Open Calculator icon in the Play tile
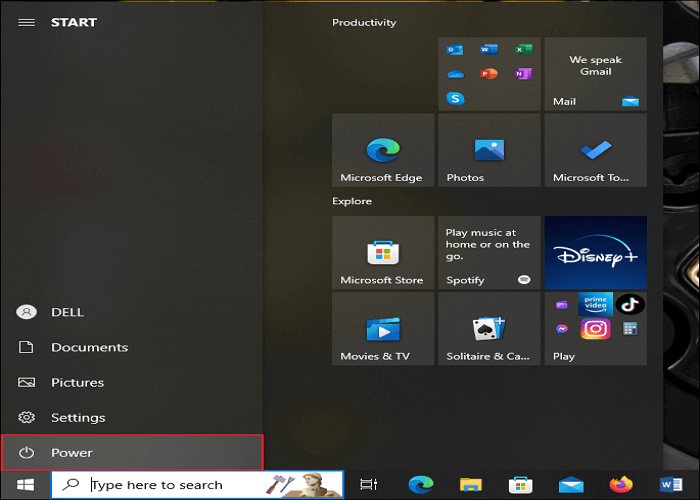The height and width of the screenshot is (500, 700). [x=630, y=329]
